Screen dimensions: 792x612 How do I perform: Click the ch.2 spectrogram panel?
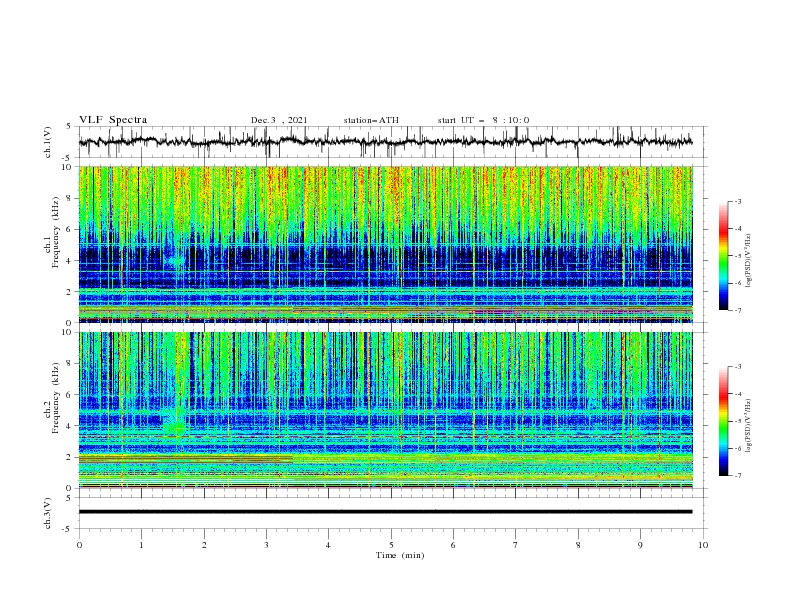[386, 410]
